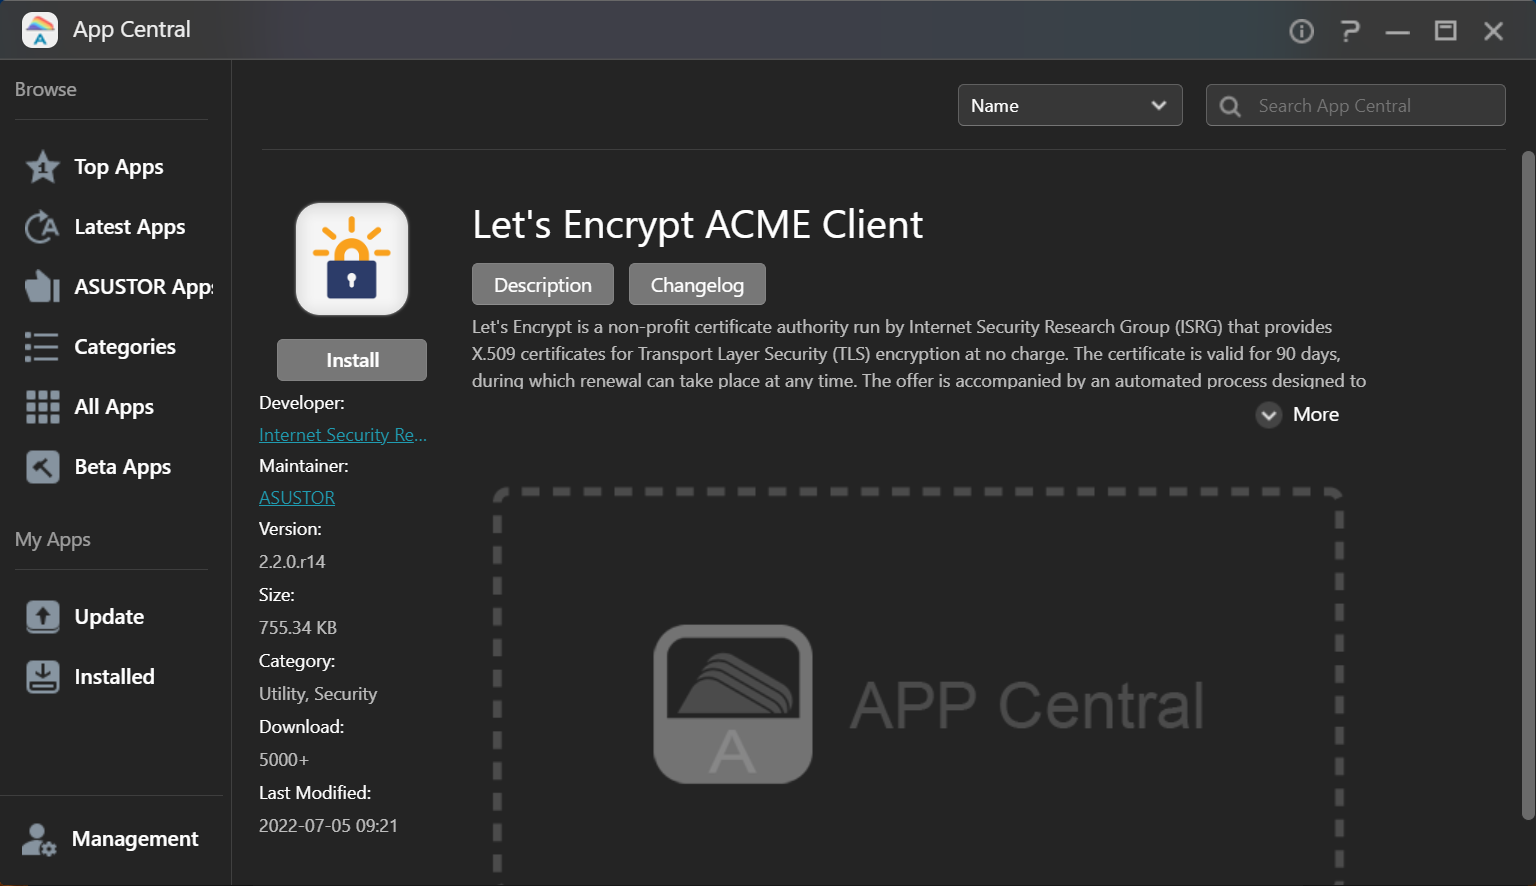Click the Let's Encrypt ACME Client title
The height and width of the screenshot is (886, 1536).
click(x=697, y=225)
